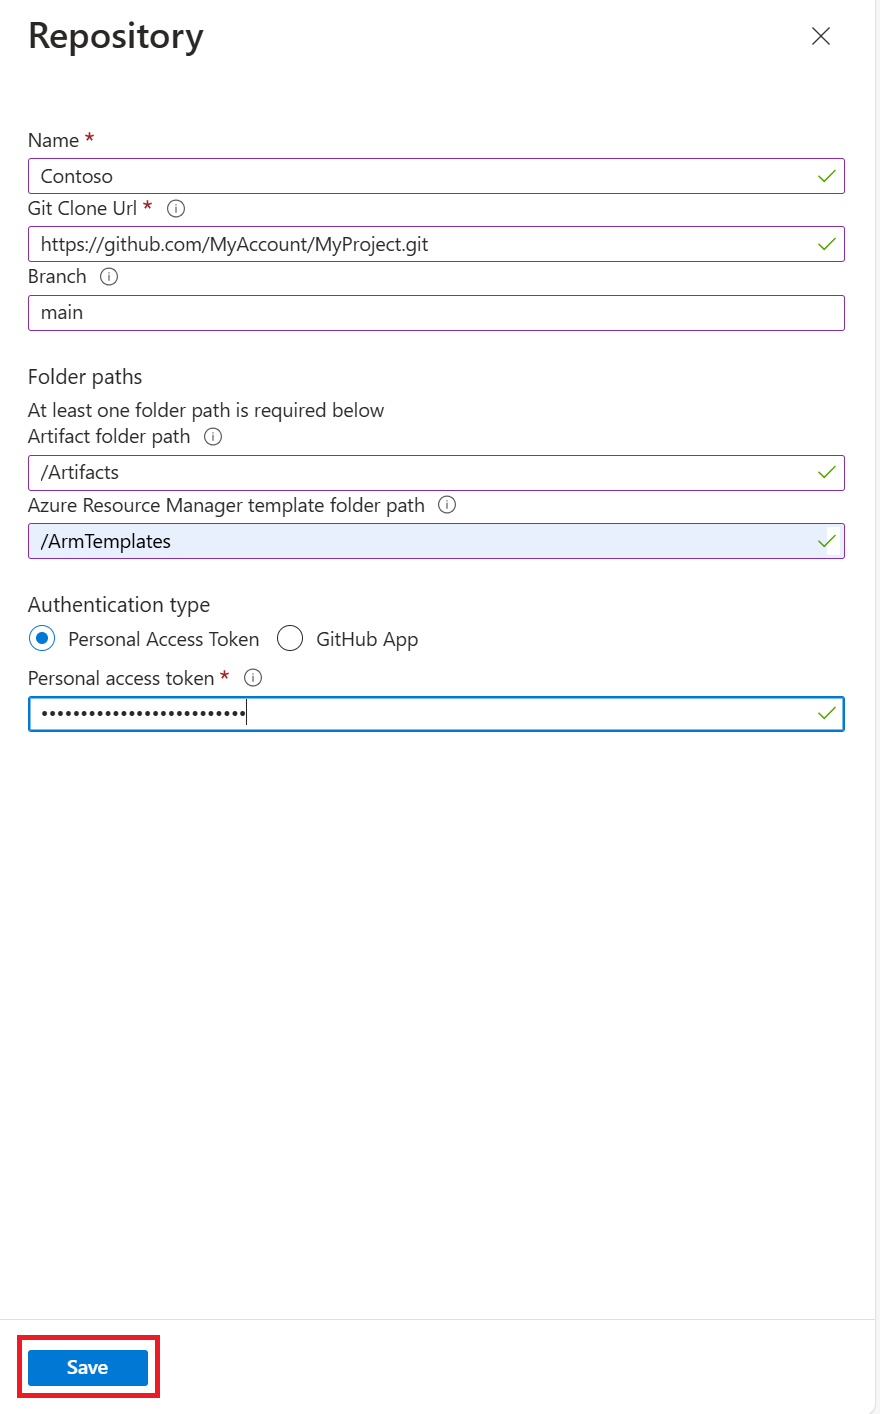Click the Name input field
The width and height of the screenshot is (880, 1414).
[420, 176]
